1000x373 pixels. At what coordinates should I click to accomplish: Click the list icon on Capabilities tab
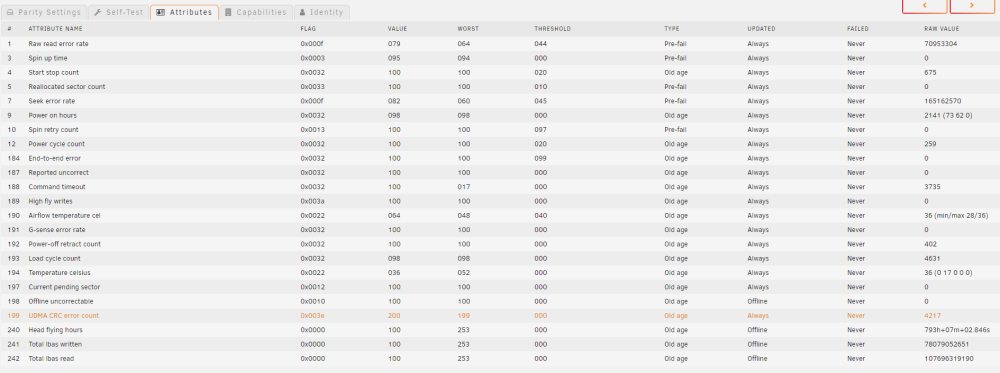coord(228,12)
